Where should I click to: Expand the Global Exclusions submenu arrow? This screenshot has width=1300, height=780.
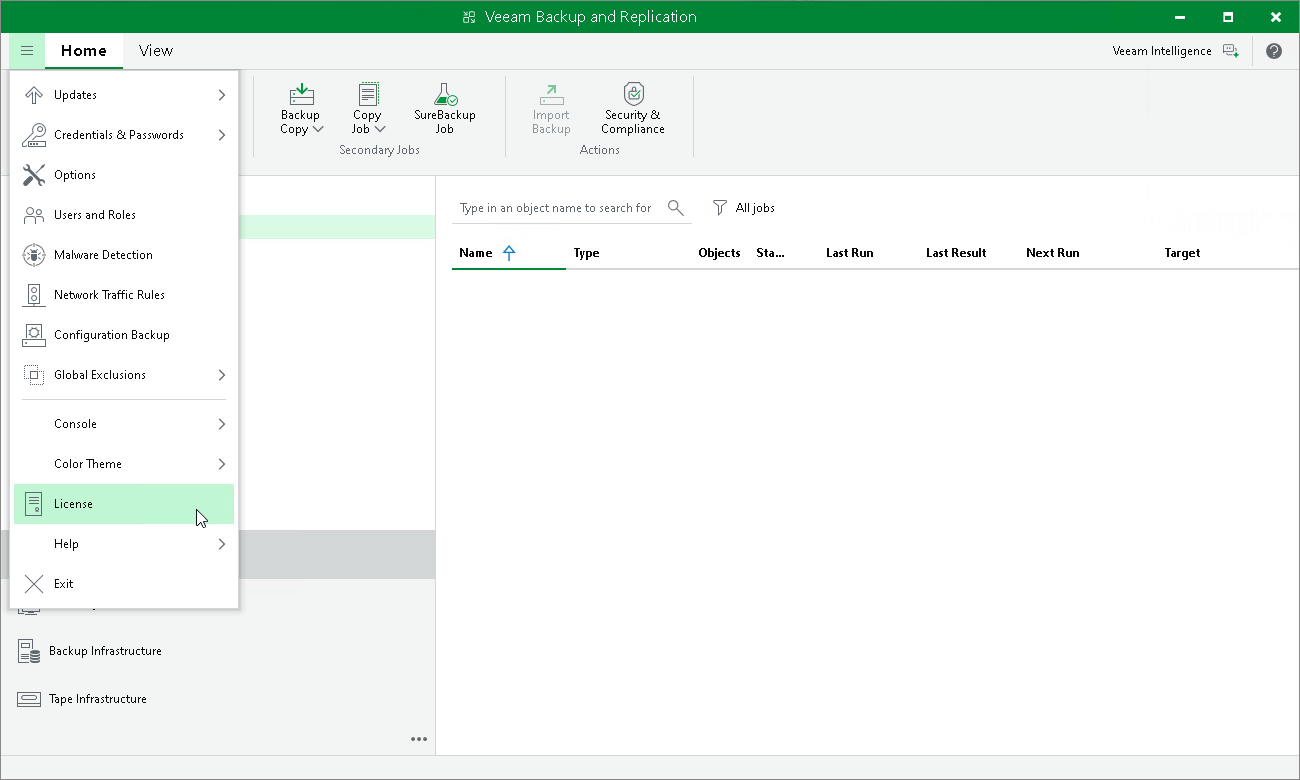[x=221, y=375]
